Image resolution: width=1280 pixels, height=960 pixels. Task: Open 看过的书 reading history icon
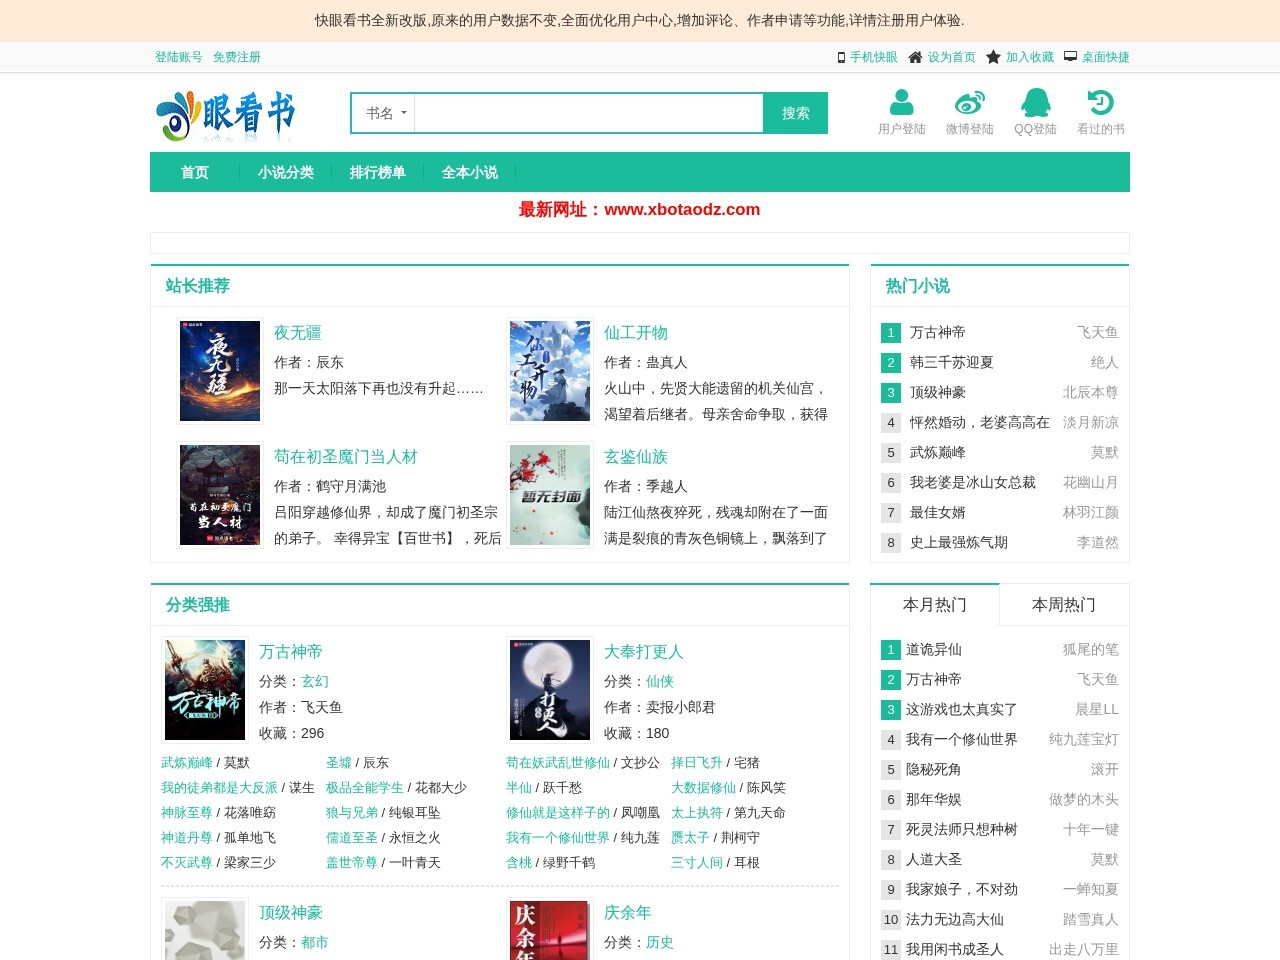(x=1101, y=103)
